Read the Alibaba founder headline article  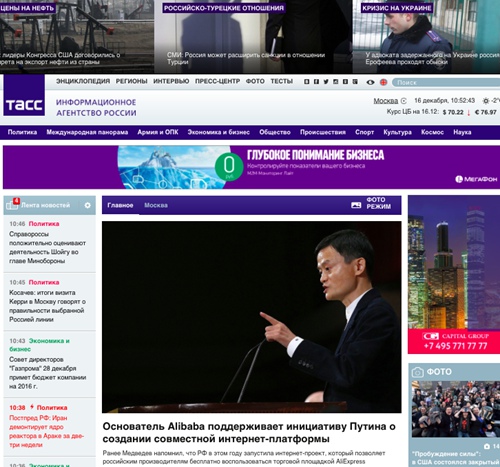[249, 433]
